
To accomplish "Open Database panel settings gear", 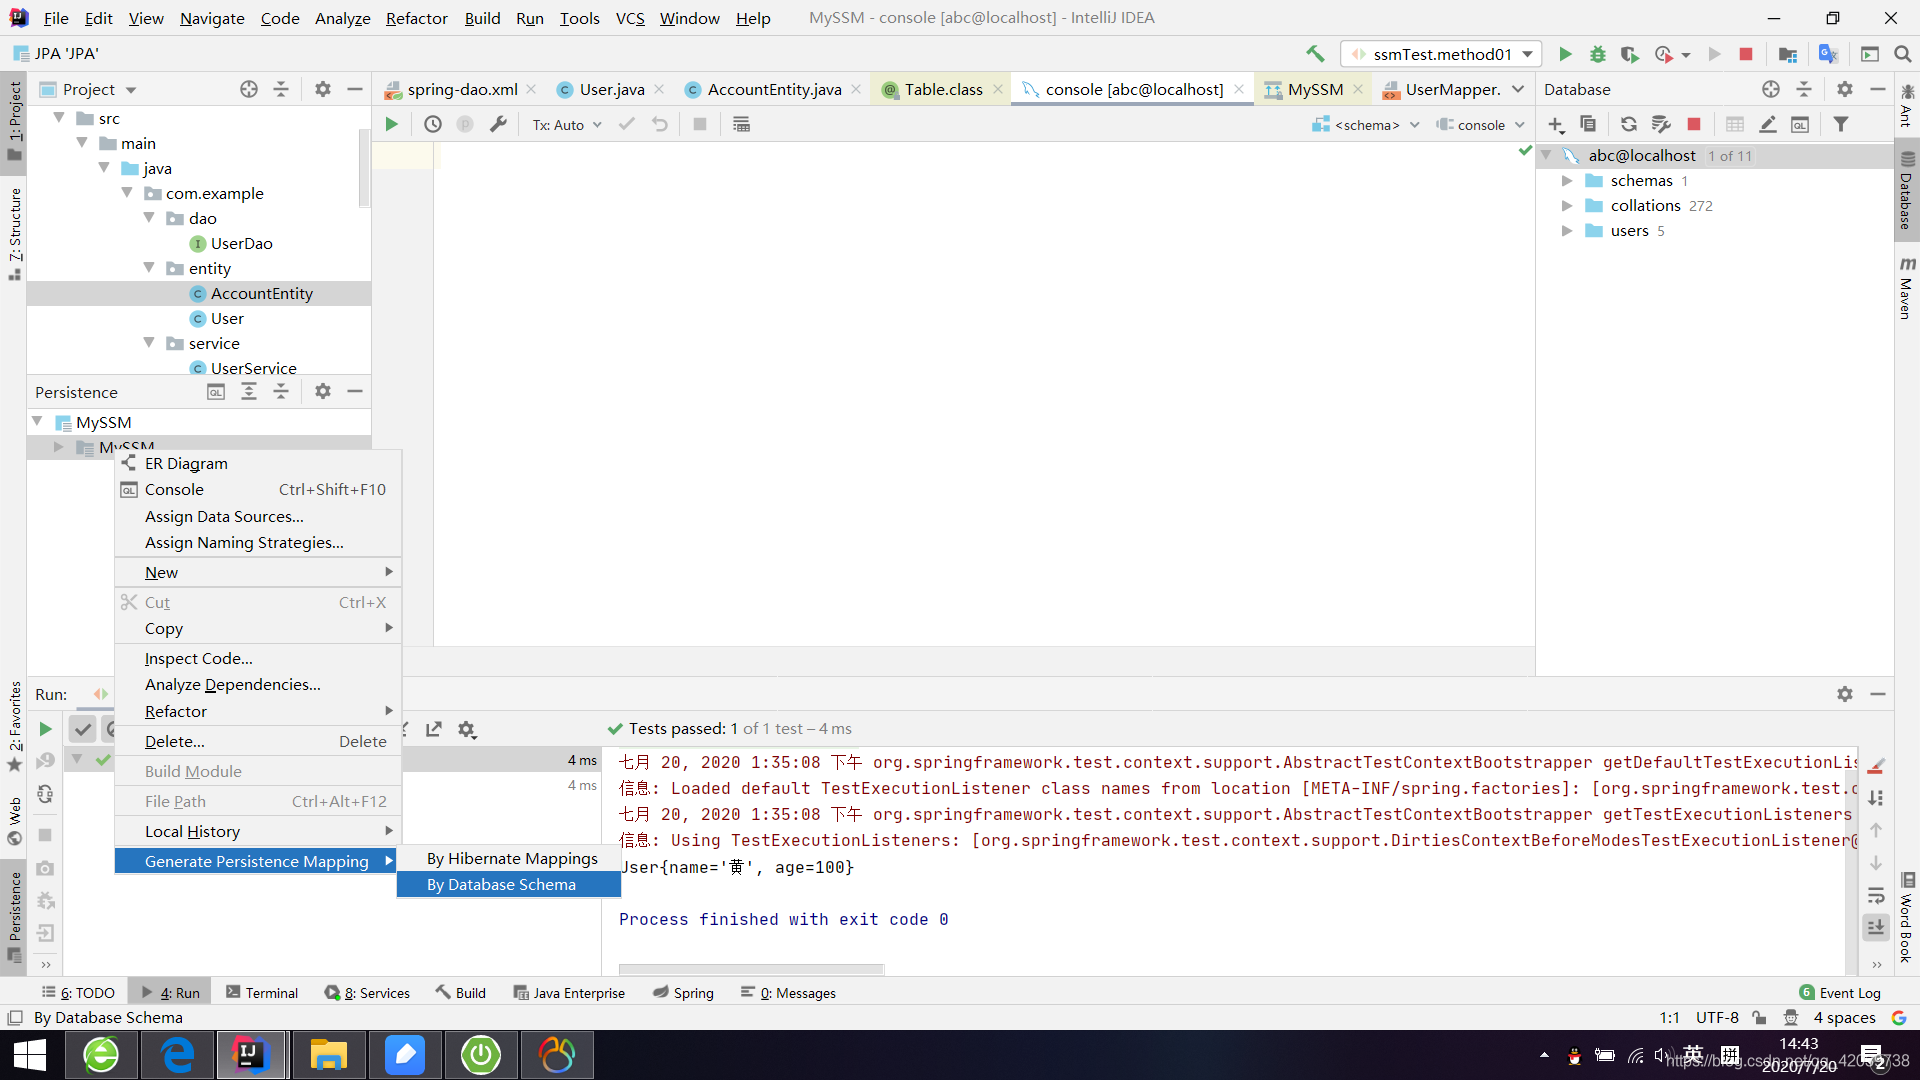I will [1845, 89].
